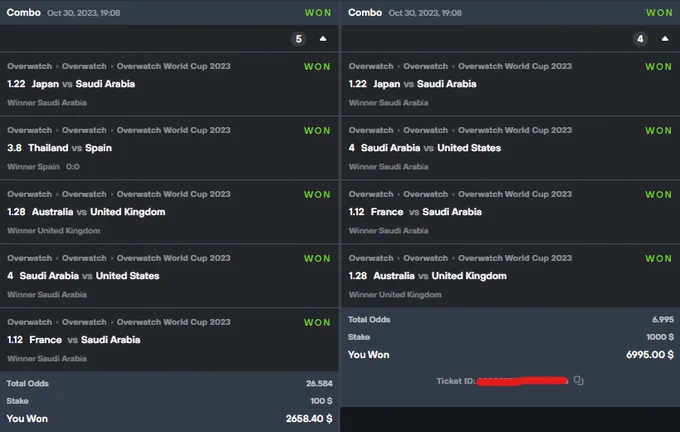Click the left combo date Oct 30, 2023, 19:08

coord(84,13)
